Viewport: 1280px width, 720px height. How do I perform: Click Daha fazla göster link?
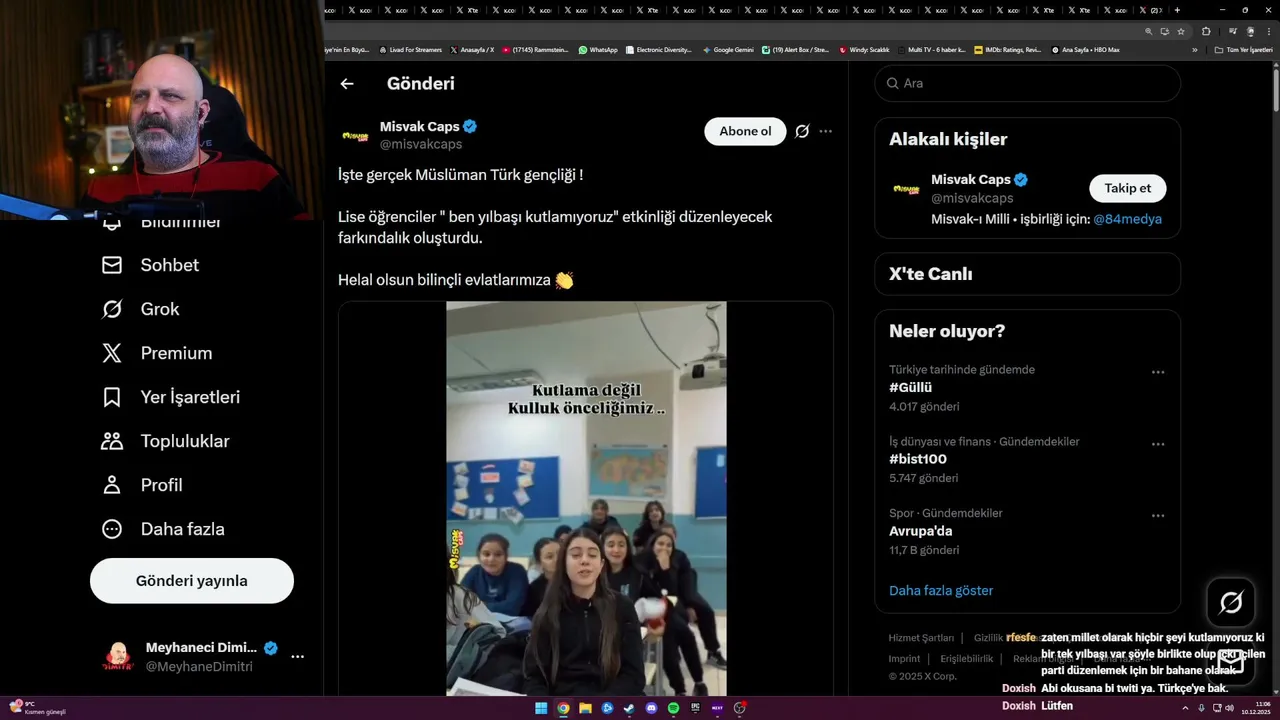coord(941,590)
